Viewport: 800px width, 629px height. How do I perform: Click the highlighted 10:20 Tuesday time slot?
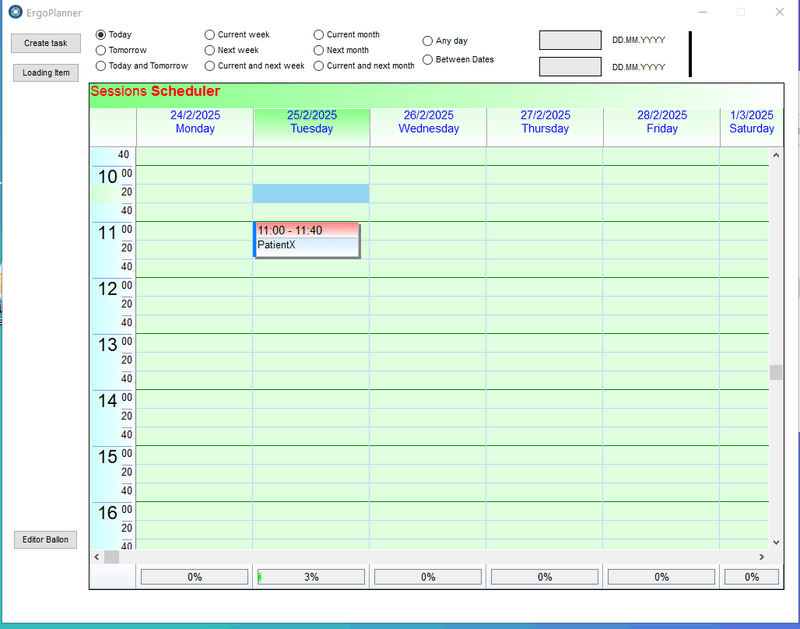[311, 193]
